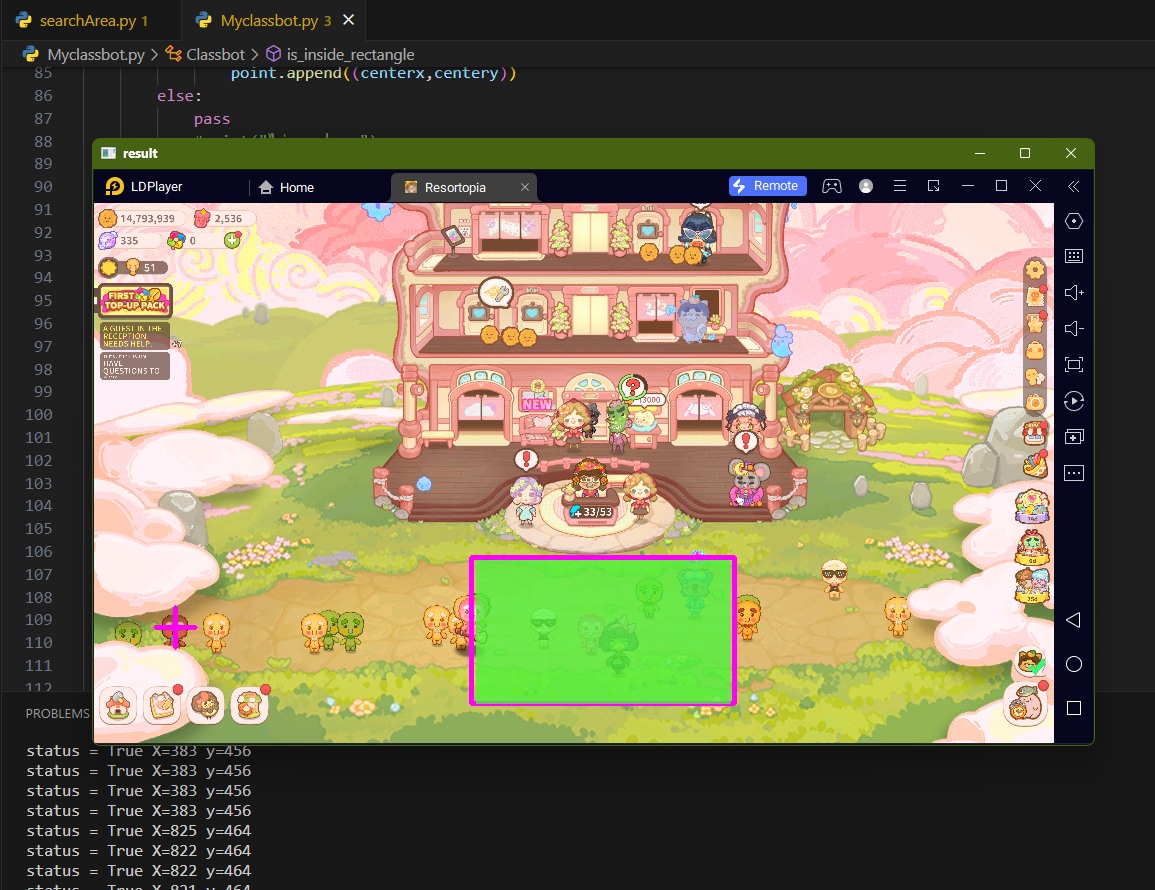Increase emulator volume in LDPlayer sidebar
The height and width of the screenshot is (890, 1155).
pos(1074,292)
